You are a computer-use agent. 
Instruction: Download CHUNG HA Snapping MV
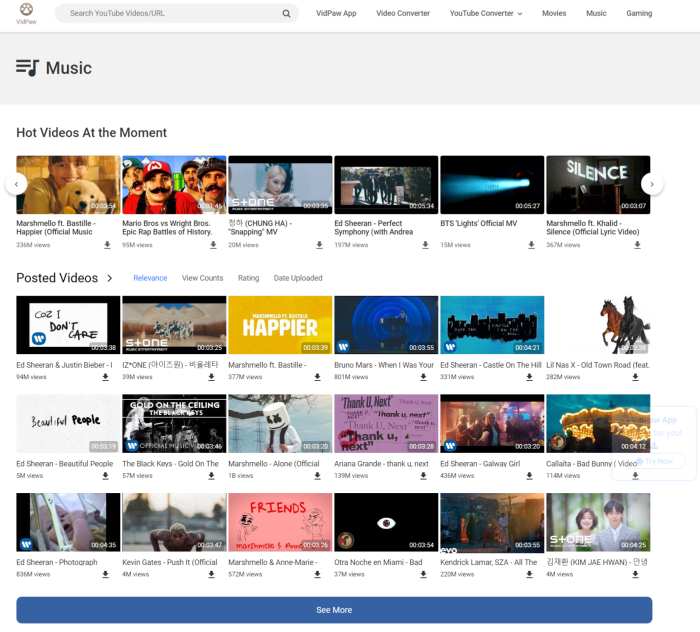point(319,245)
